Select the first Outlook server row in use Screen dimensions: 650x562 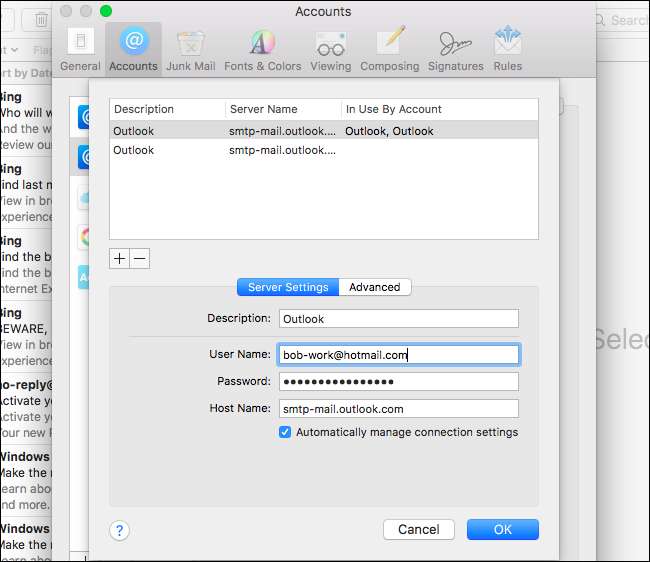click(324, 131)
